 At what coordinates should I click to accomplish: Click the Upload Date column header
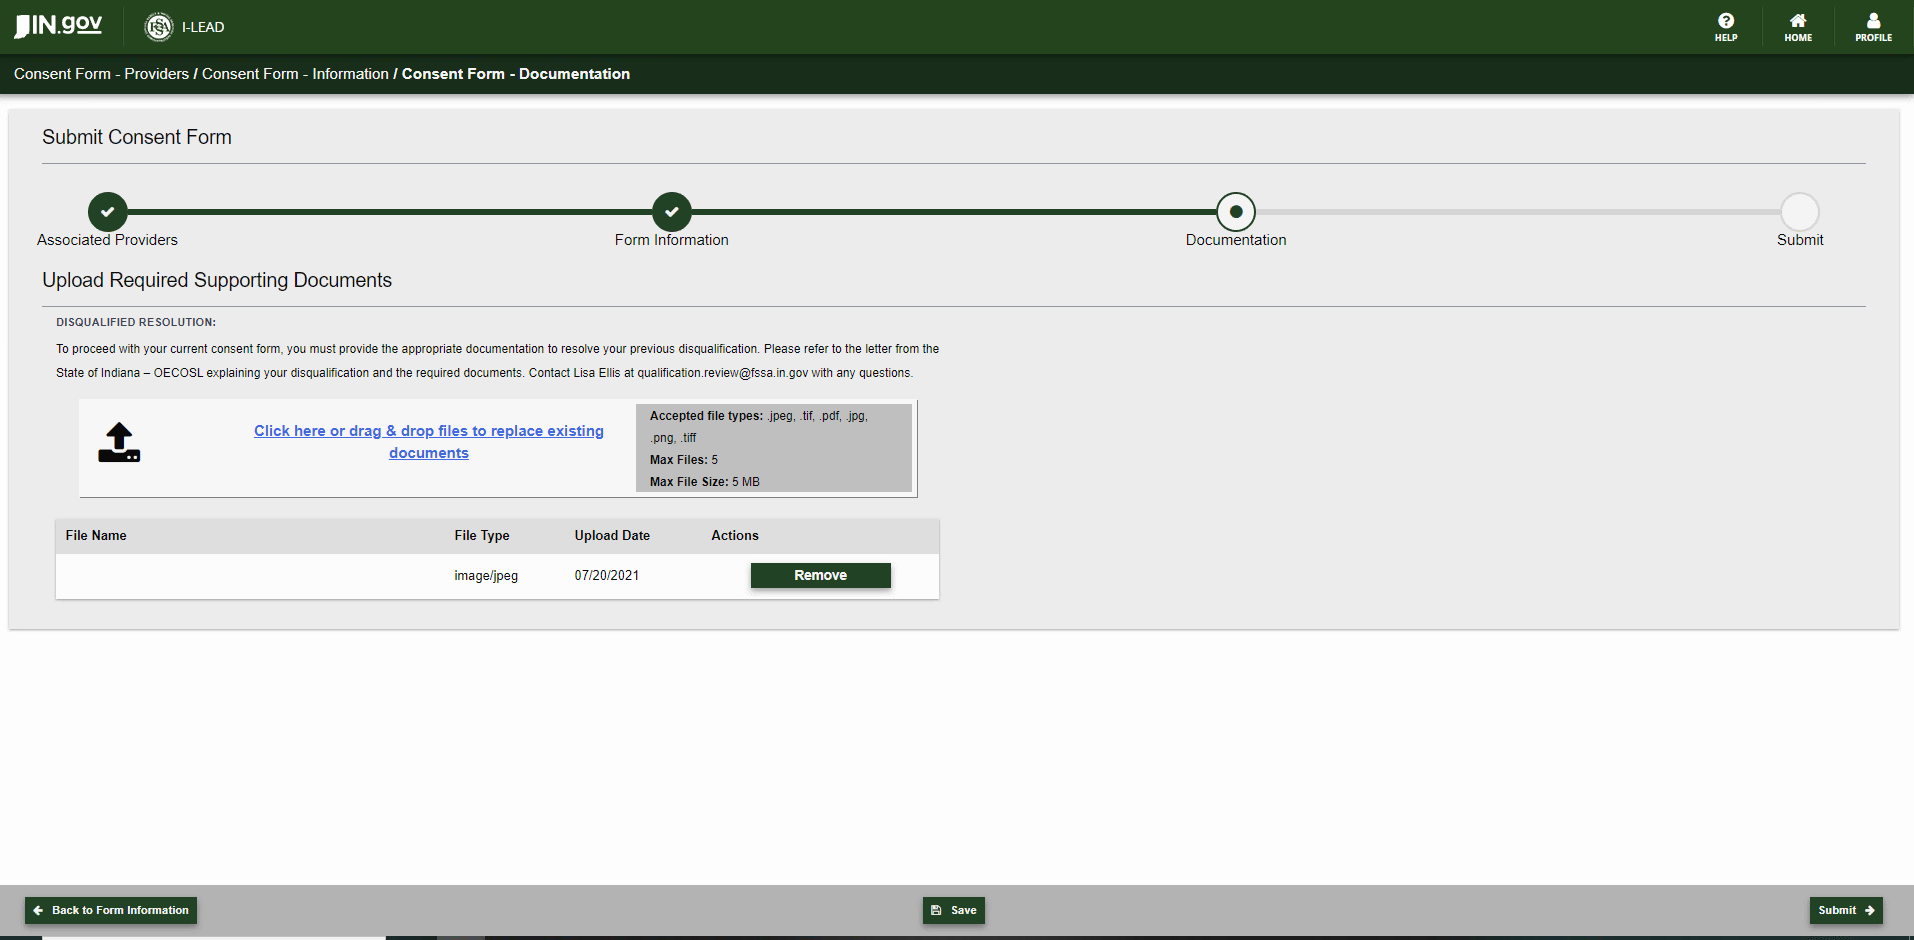(x=612, y=536)
